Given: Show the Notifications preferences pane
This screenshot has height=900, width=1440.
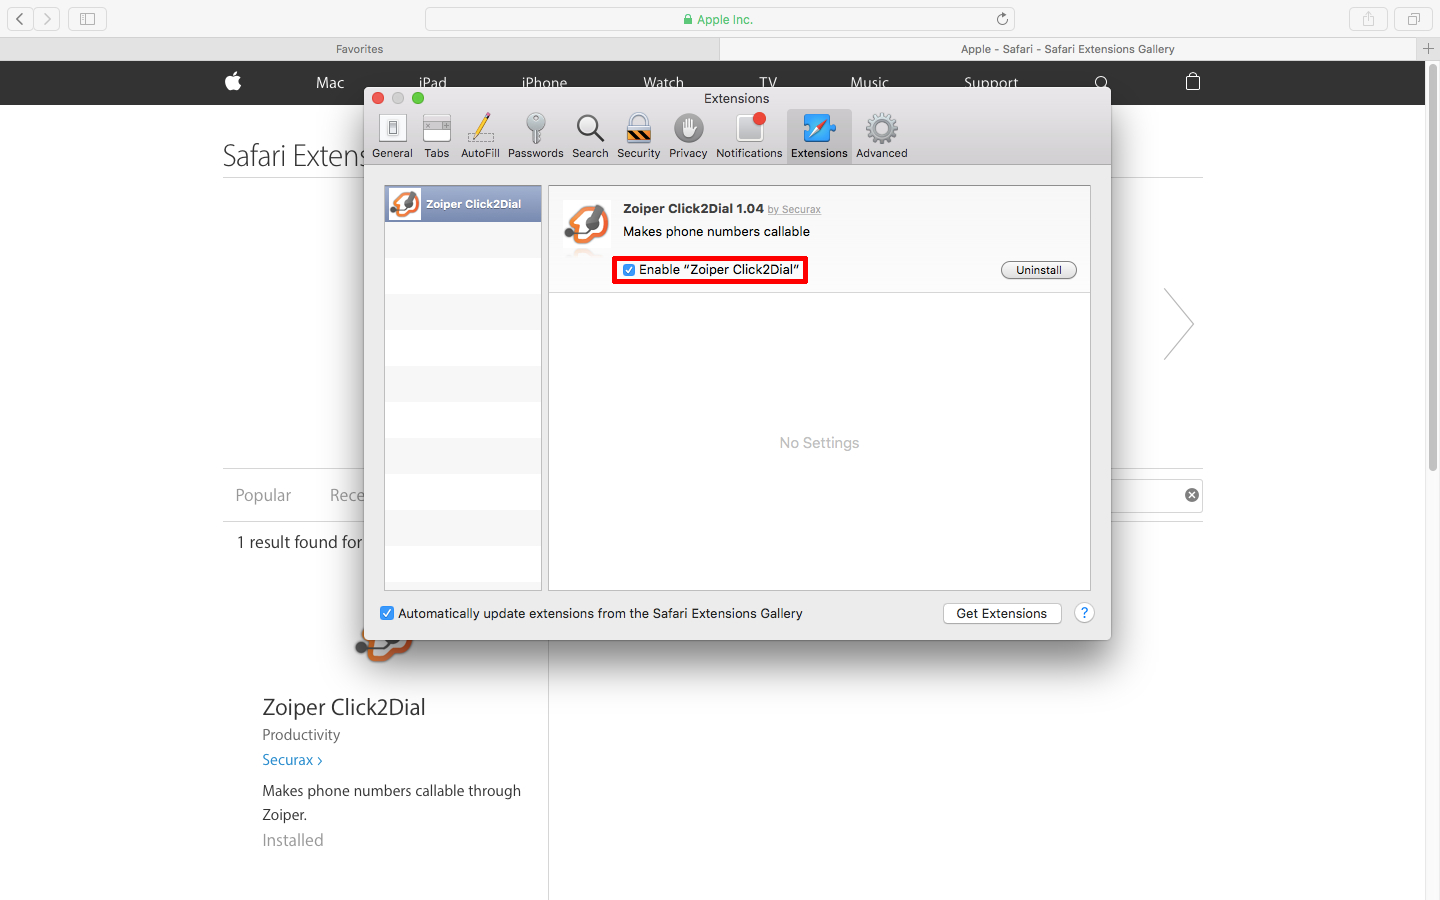Looking at the screenshot, I should click(749, 136).
